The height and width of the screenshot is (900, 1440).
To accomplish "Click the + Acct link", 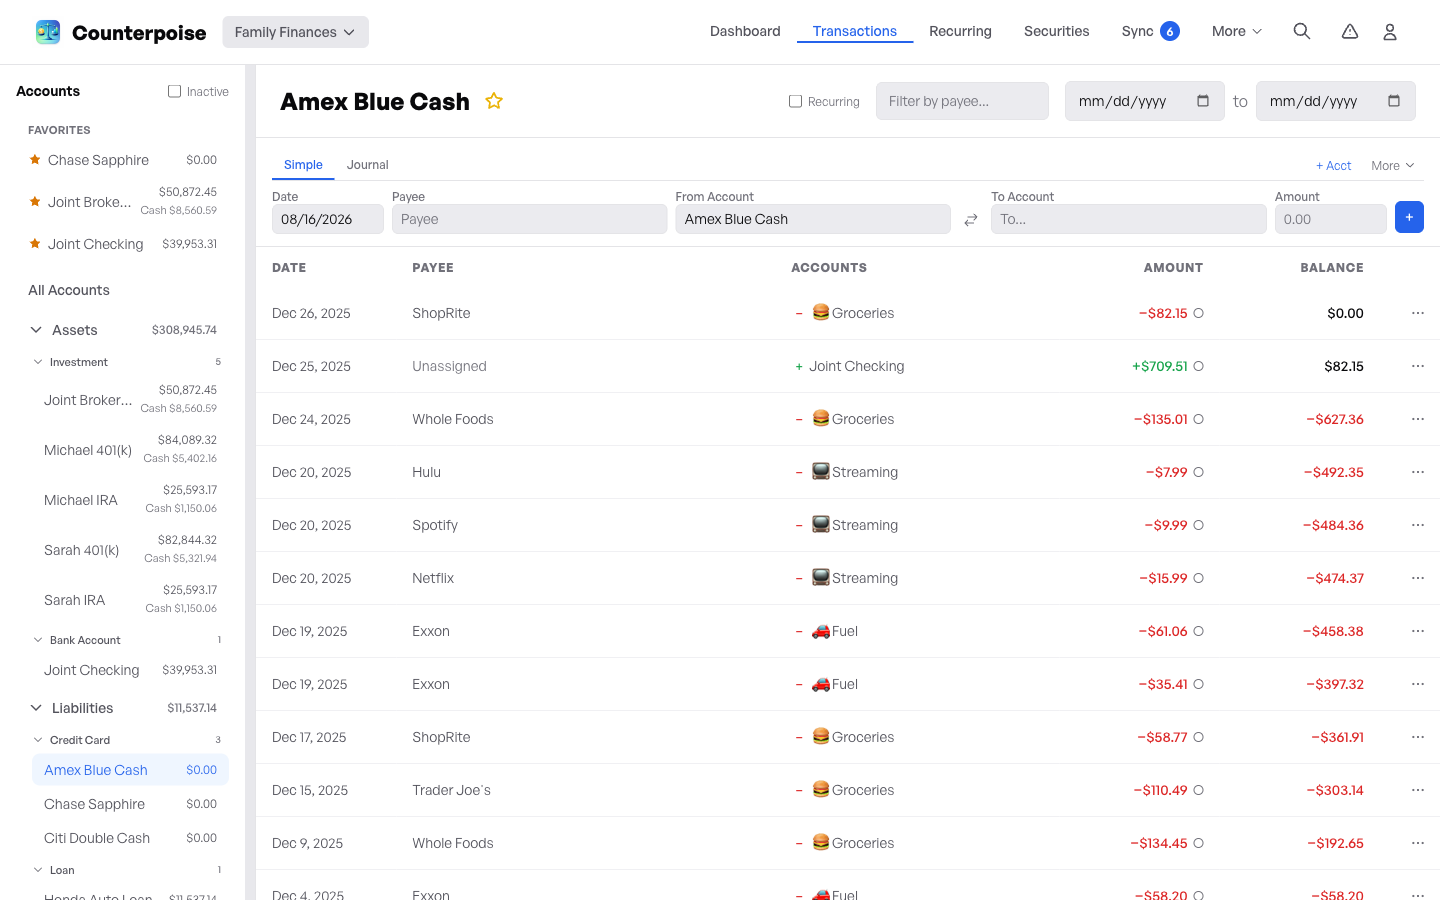I will (1333, 166).
